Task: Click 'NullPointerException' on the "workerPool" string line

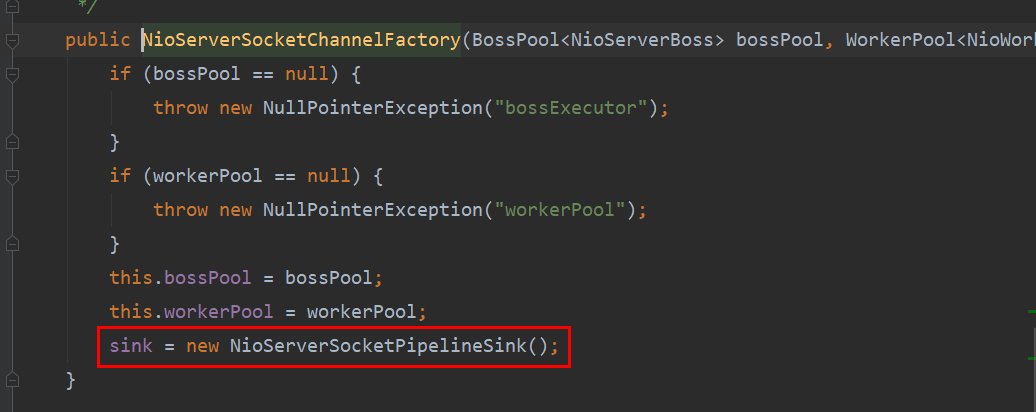Action: [373, 210]
